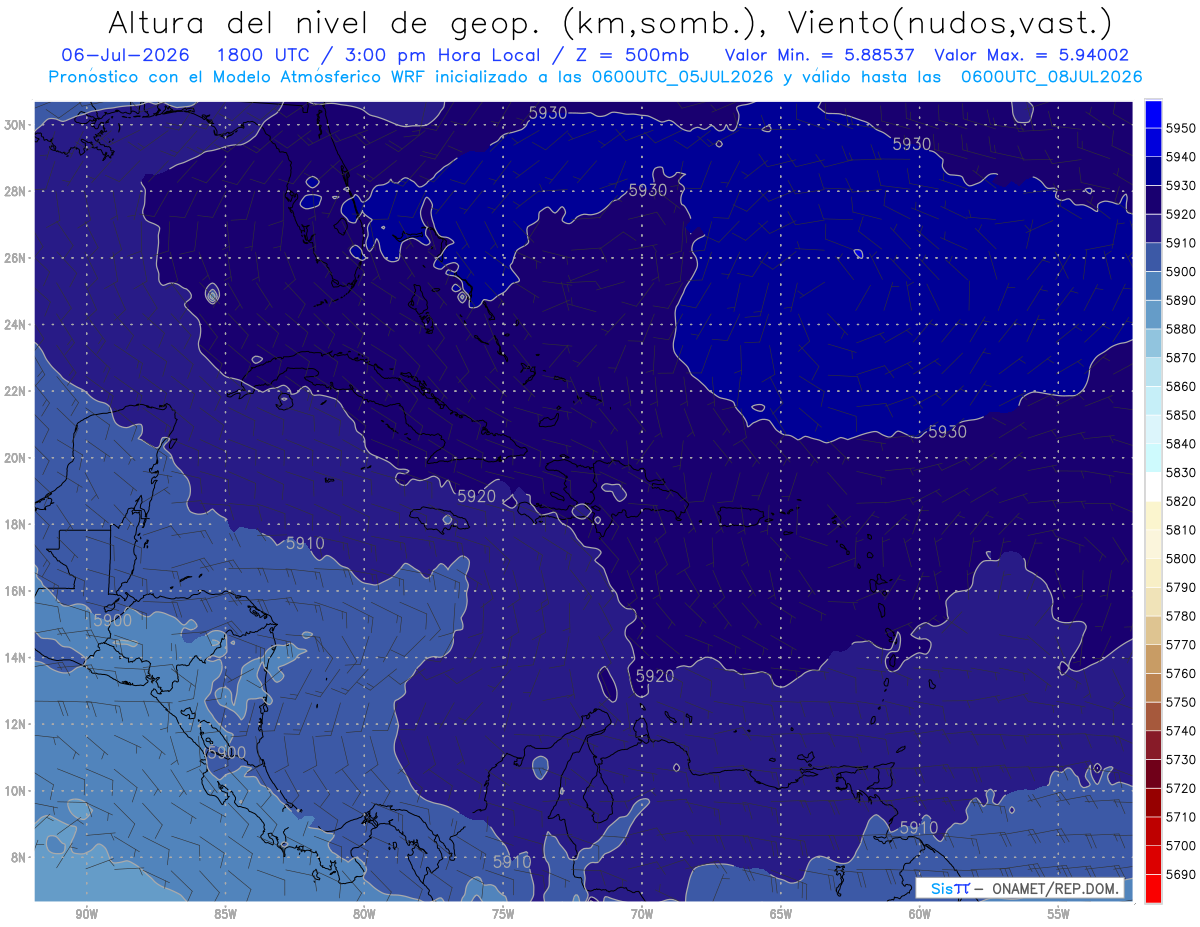Click the 70W longitude axis label
The image size is (1200, 927).
click(642, 914)
